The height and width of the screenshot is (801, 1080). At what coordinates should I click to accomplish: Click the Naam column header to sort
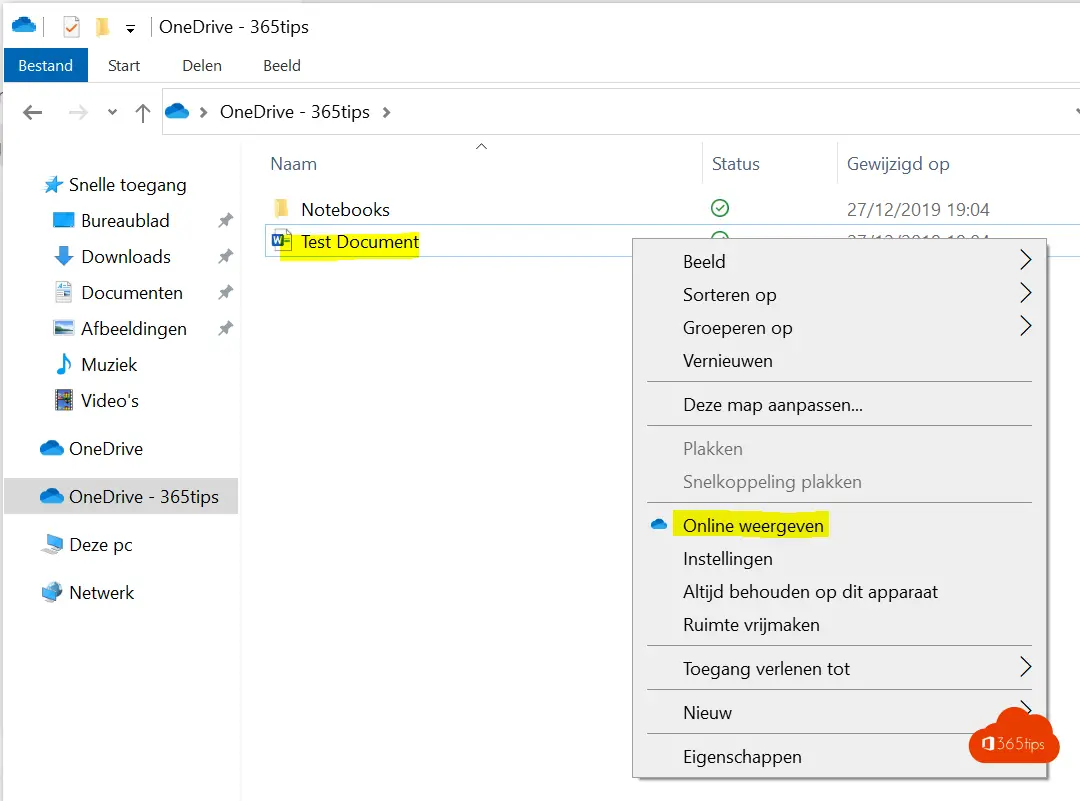pyautogui.click(x=292, y=163)
